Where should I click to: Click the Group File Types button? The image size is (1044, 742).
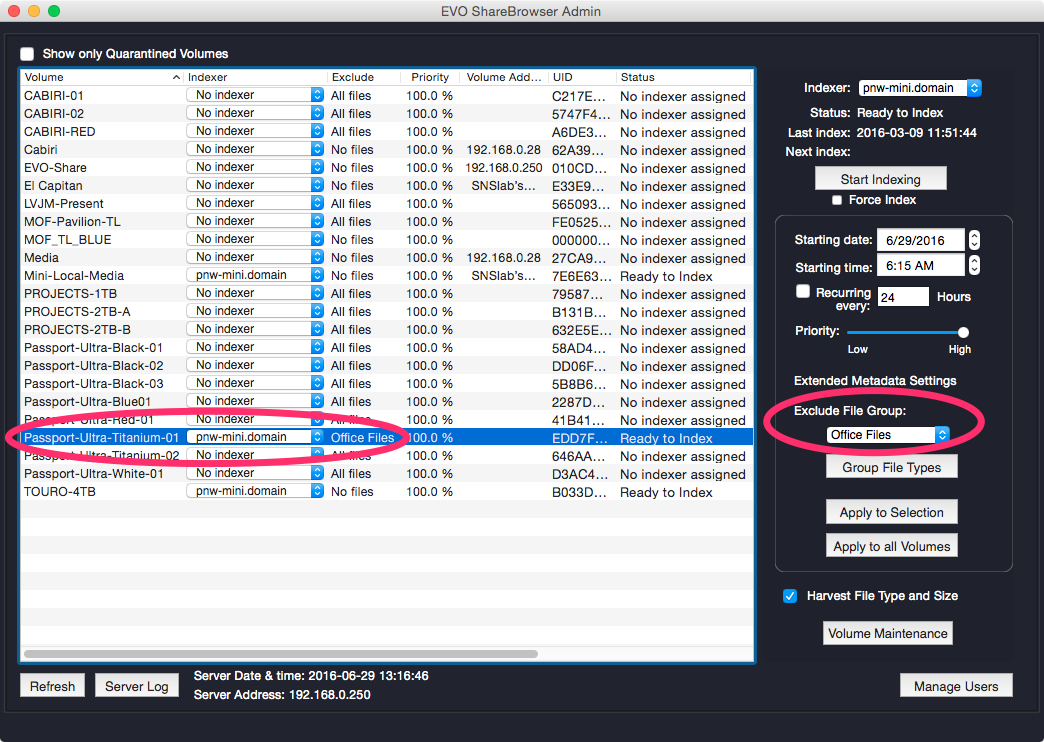[x=892, y=468]
